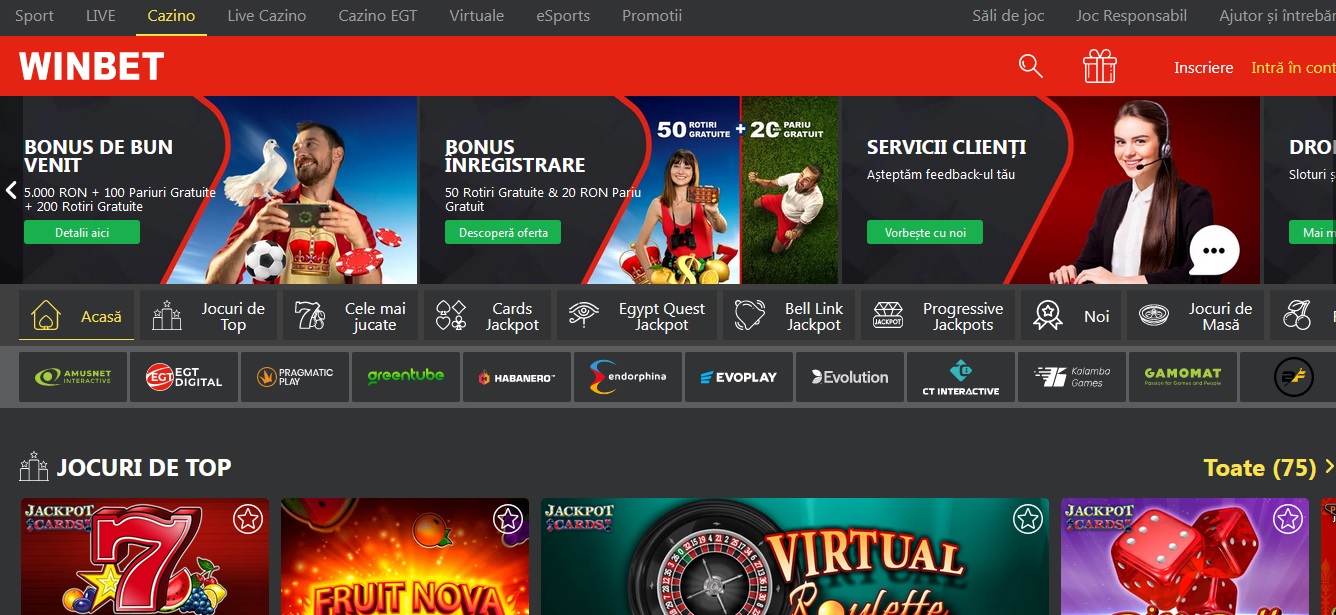Select Evoplay provider
The height and width of the screenshot is (615, 1336).
(739, 377)
